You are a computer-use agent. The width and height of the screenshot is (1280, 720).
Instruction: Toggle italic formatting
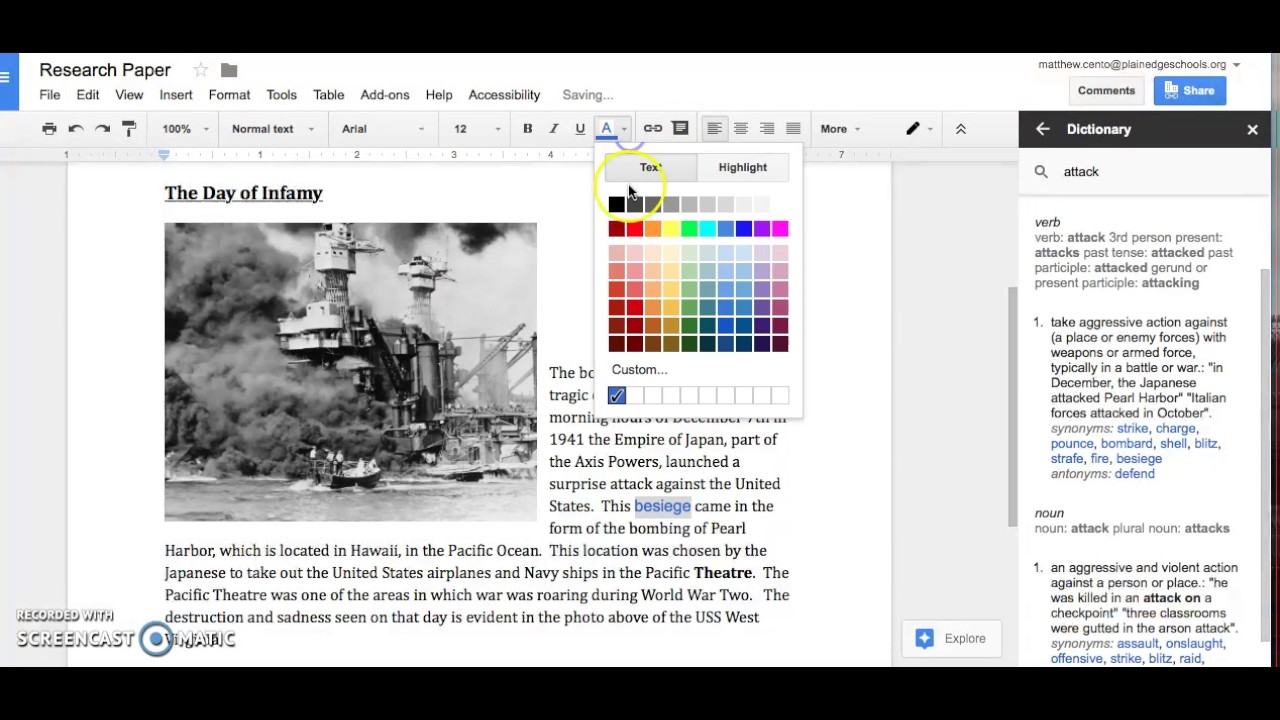tap(553, 129)
